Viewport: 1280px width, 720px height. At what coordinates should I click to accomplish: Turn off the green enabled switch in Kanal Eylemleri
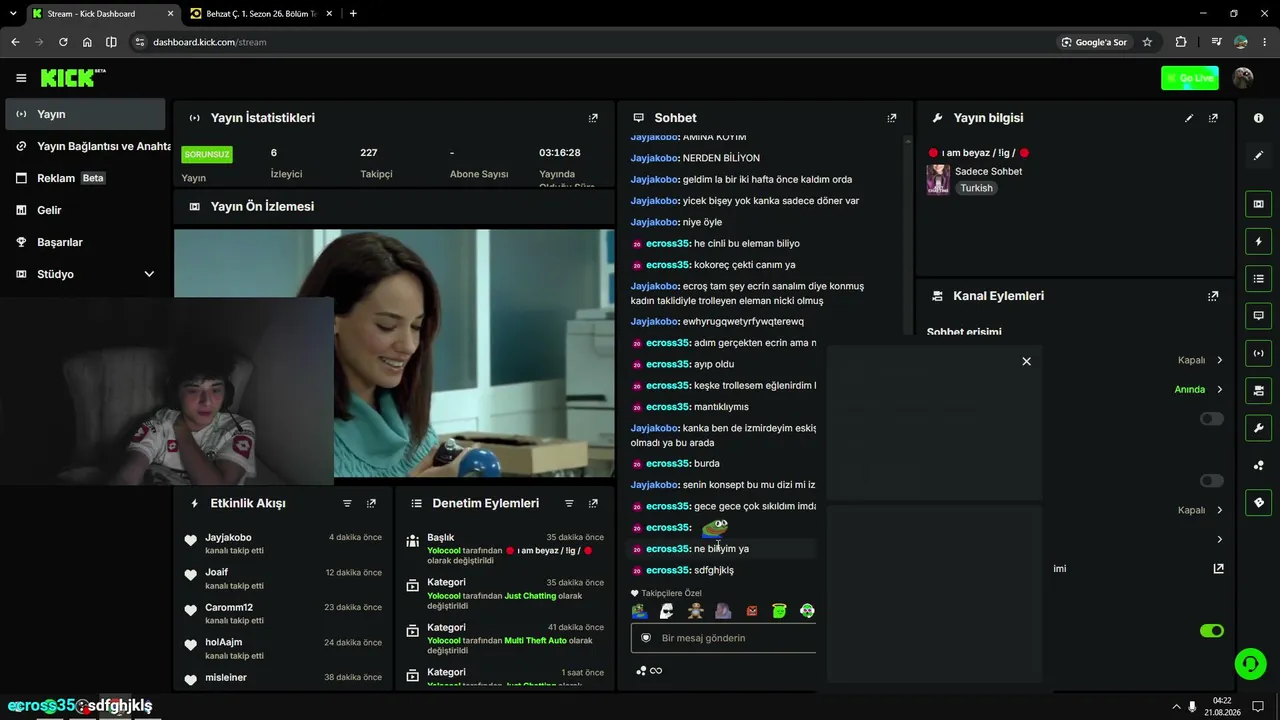point(1212,631)
